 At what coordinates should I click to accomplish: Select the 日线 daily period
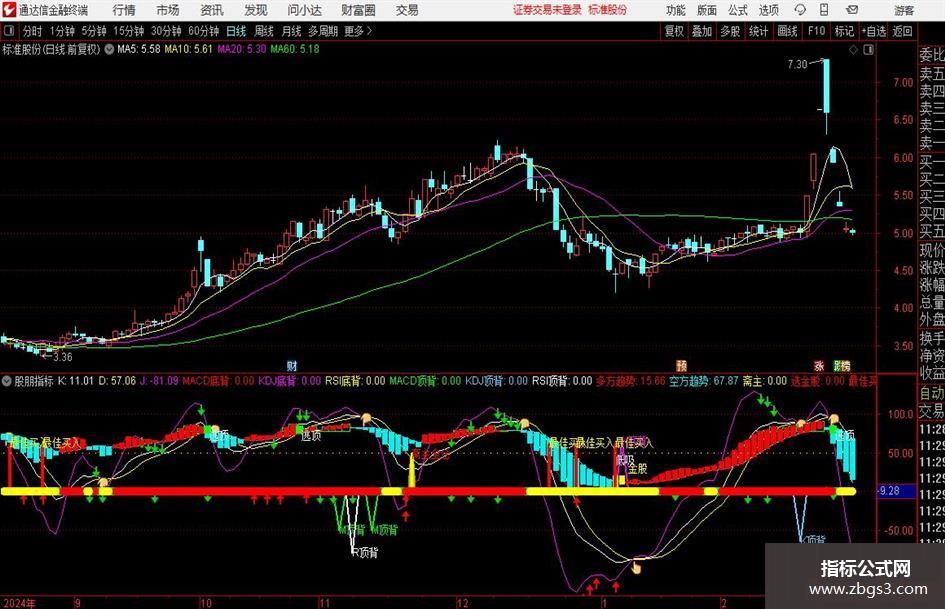click(x=236, y=31)
